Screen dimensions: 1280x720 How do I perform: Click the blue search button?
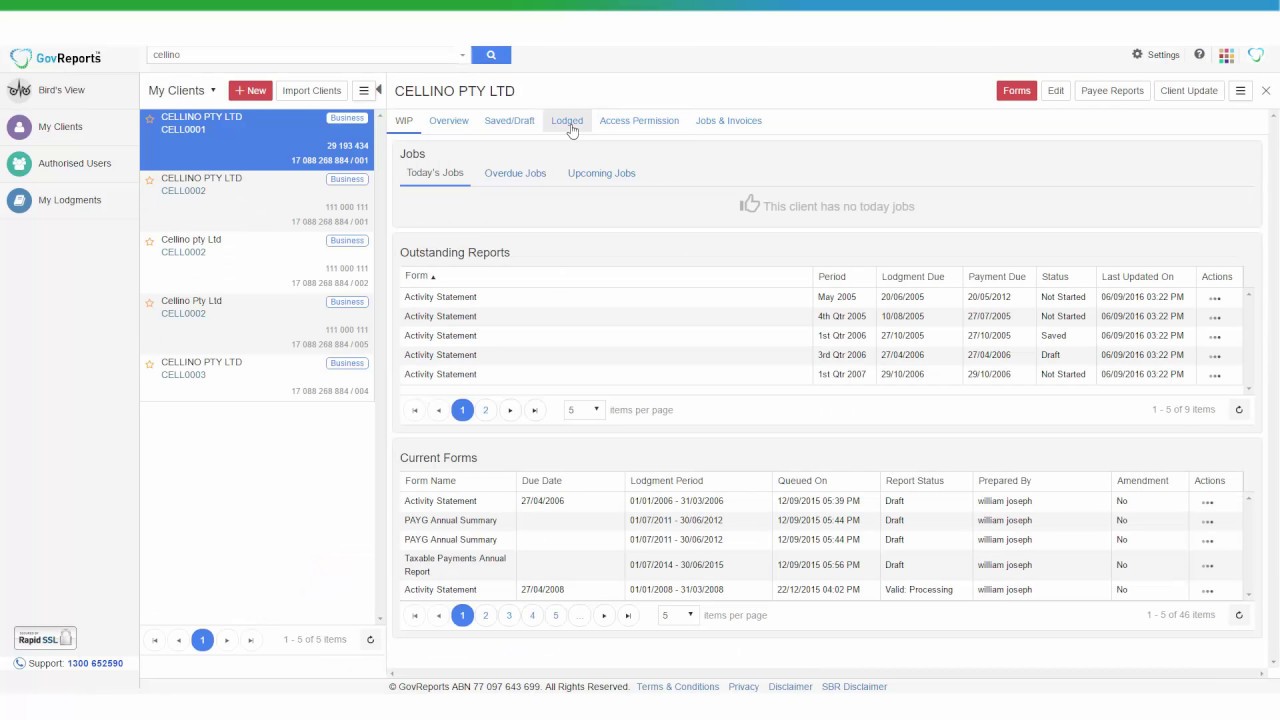491,55
